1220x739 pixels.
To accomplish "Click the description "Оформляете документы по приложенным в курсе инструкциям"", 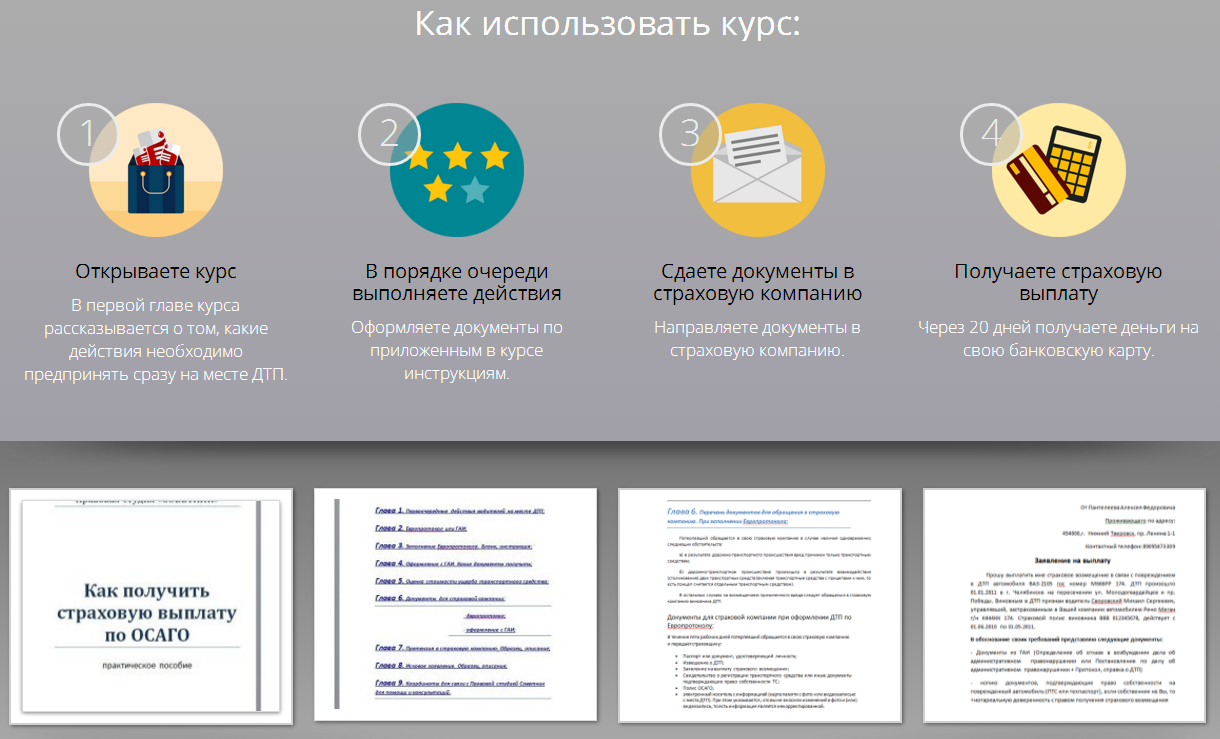I will (x=457, y=351).
